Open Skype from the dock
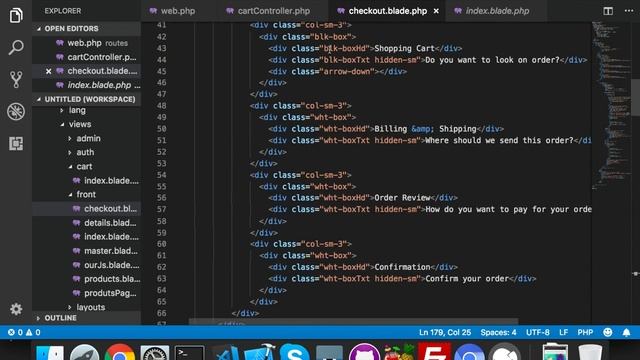The width and height of the screenshot is (640, 360). tap(295, 353)
